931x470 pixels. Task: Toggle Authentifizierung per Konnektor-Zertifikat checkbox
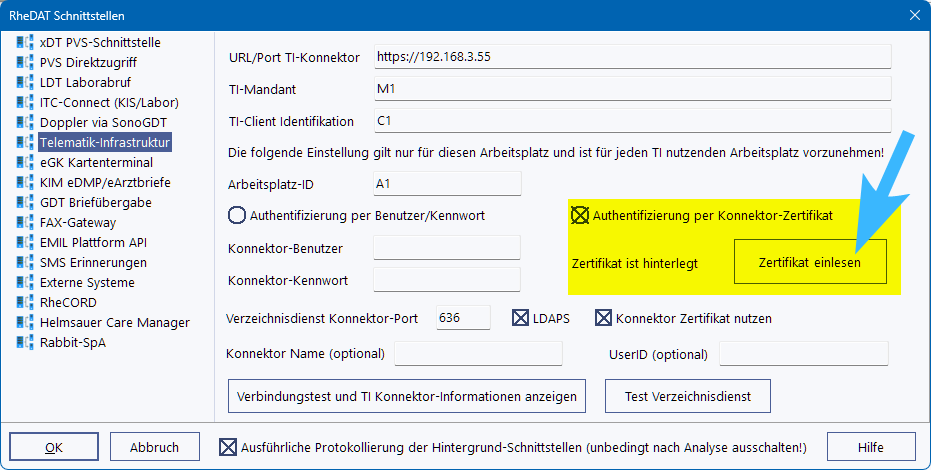pos(580,214)
